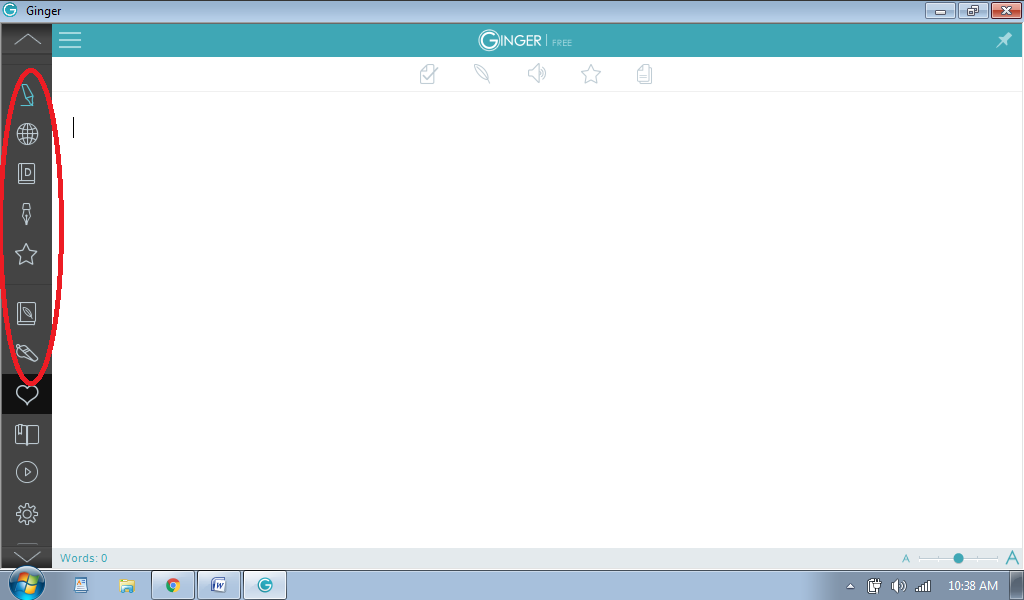The image size is (1024, 600).
Task: Open the Favorites star in top toolbar
Action: [x=590, y=73]
